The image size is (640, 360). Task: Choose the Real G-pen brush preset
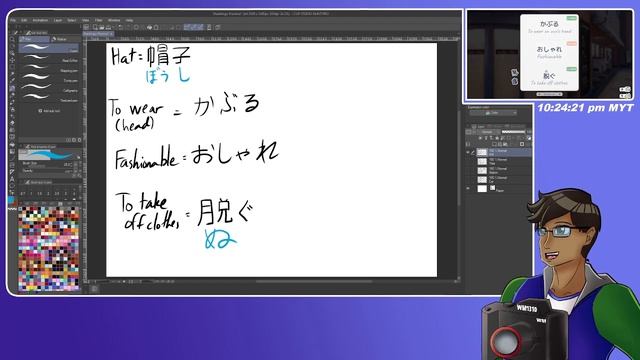[49, 59]
